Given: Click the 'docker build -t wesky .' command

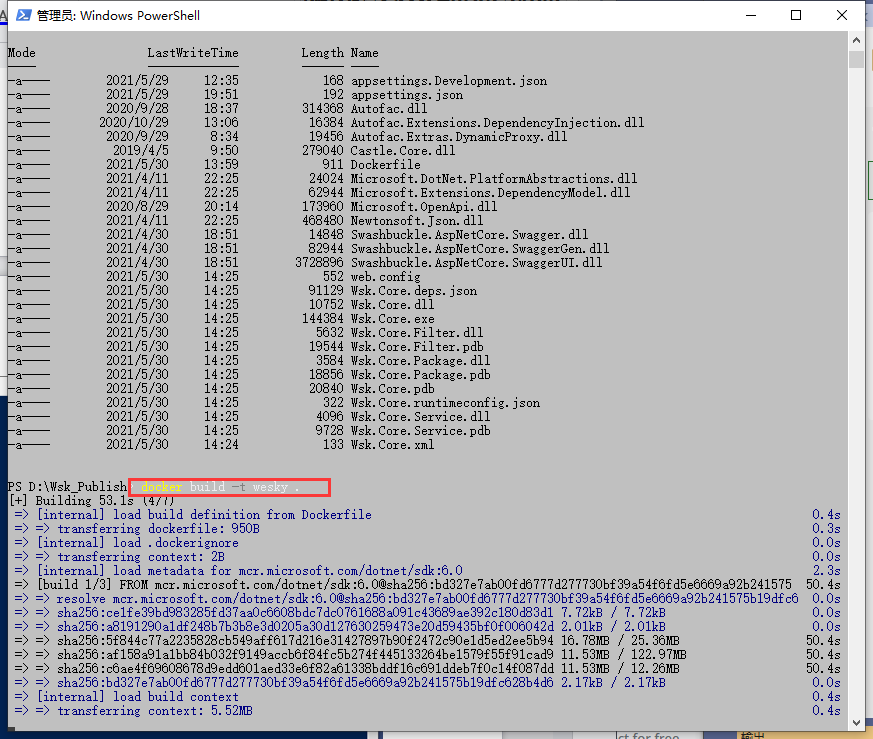Looking at the screenshot, I should pyautogui.click(x=220, y=487).
